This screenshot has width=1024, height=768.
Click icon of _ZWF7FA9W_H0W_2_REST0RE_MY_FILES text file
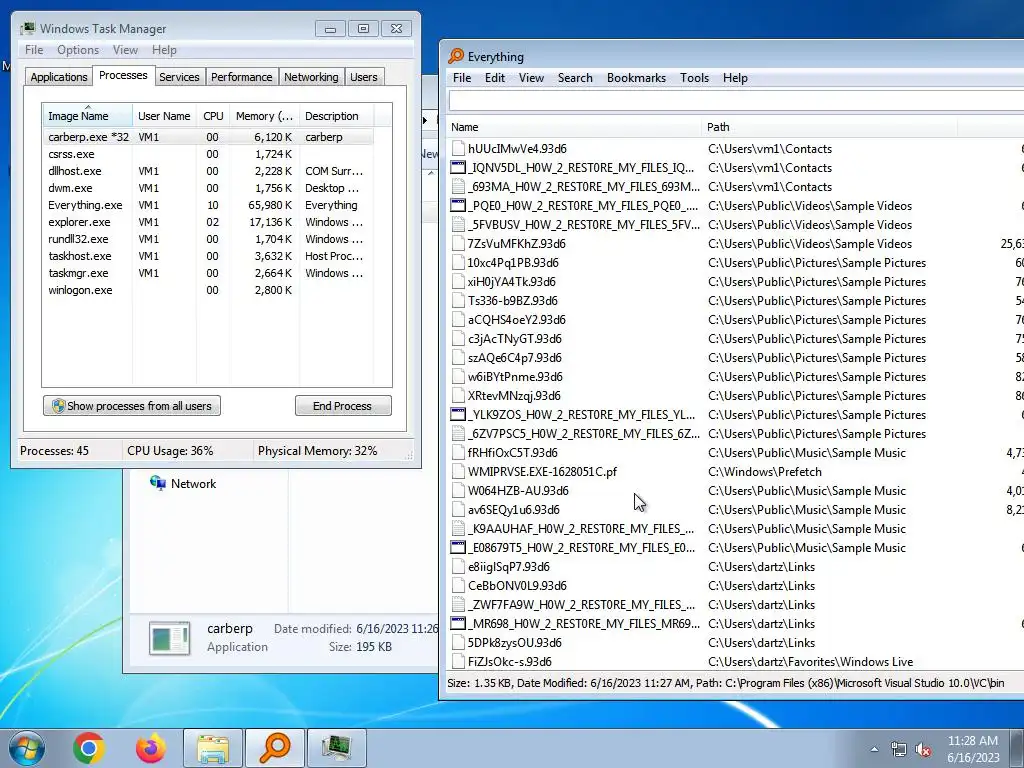pyautogui.click(x=458, y=605)
